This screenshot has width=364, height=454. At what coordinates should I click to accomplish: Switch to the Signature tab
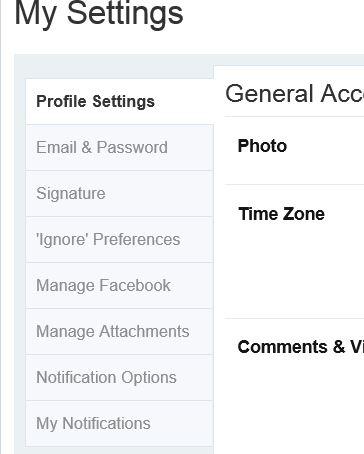(x=119, y=193)
